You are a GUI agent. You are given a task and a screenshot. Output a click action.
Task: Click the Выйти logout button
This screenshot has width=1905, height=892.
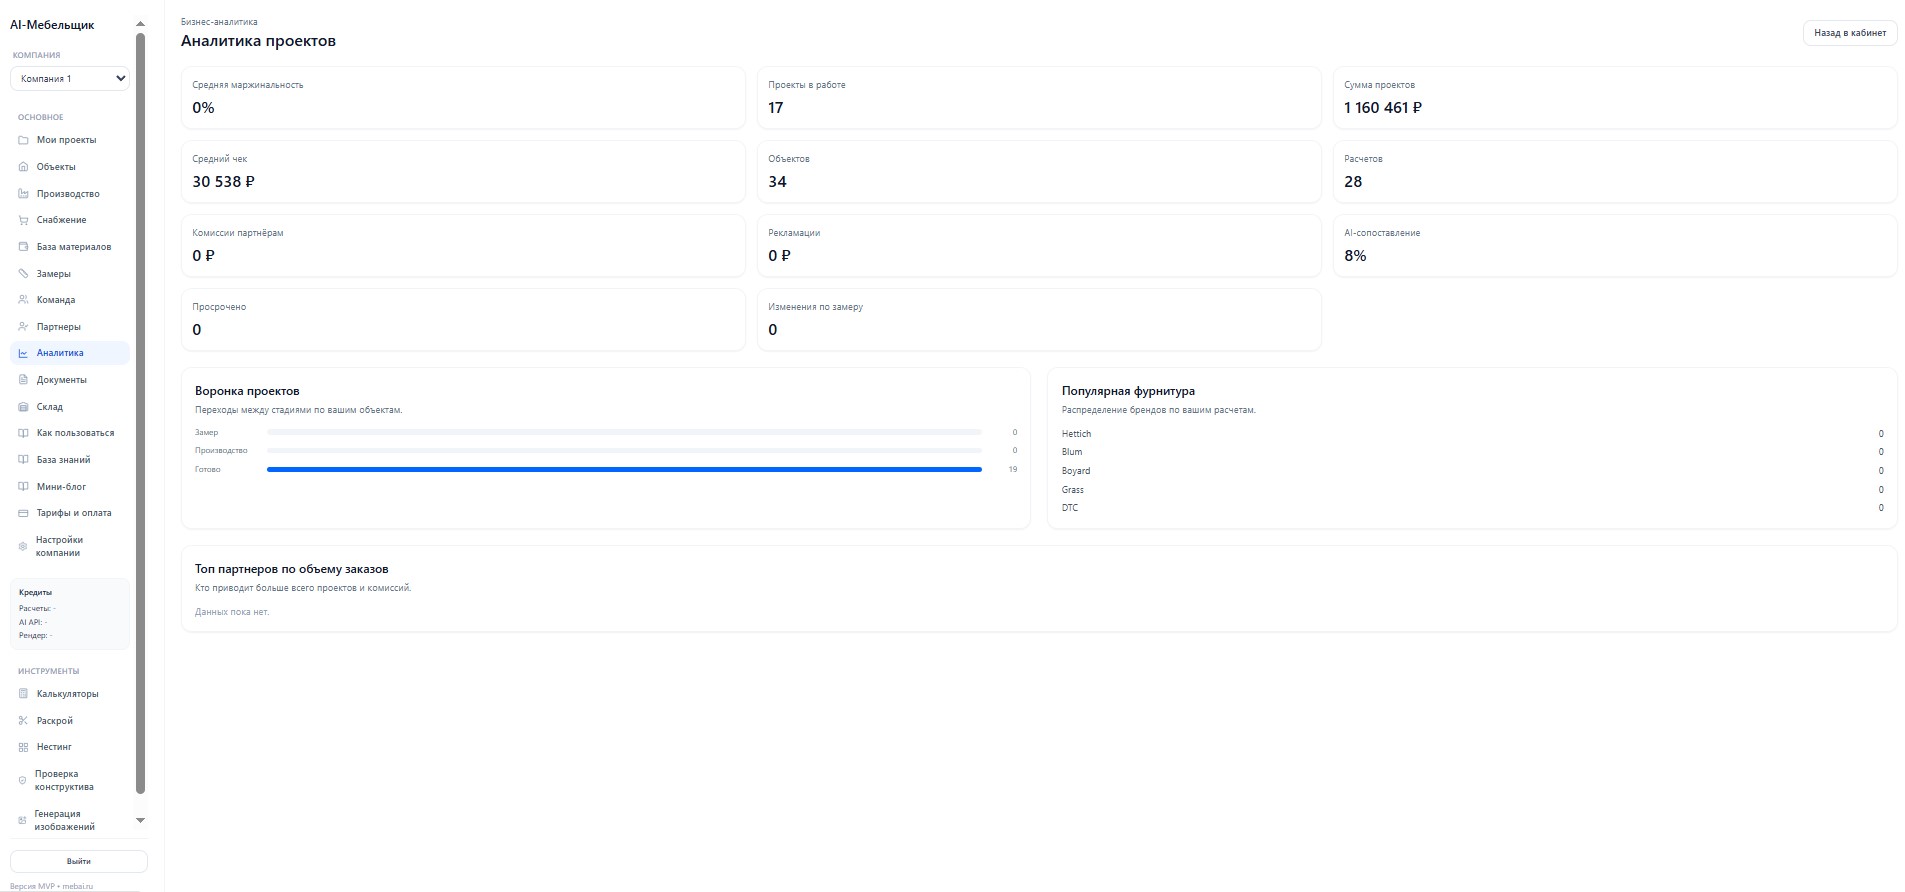coord(79,861)
